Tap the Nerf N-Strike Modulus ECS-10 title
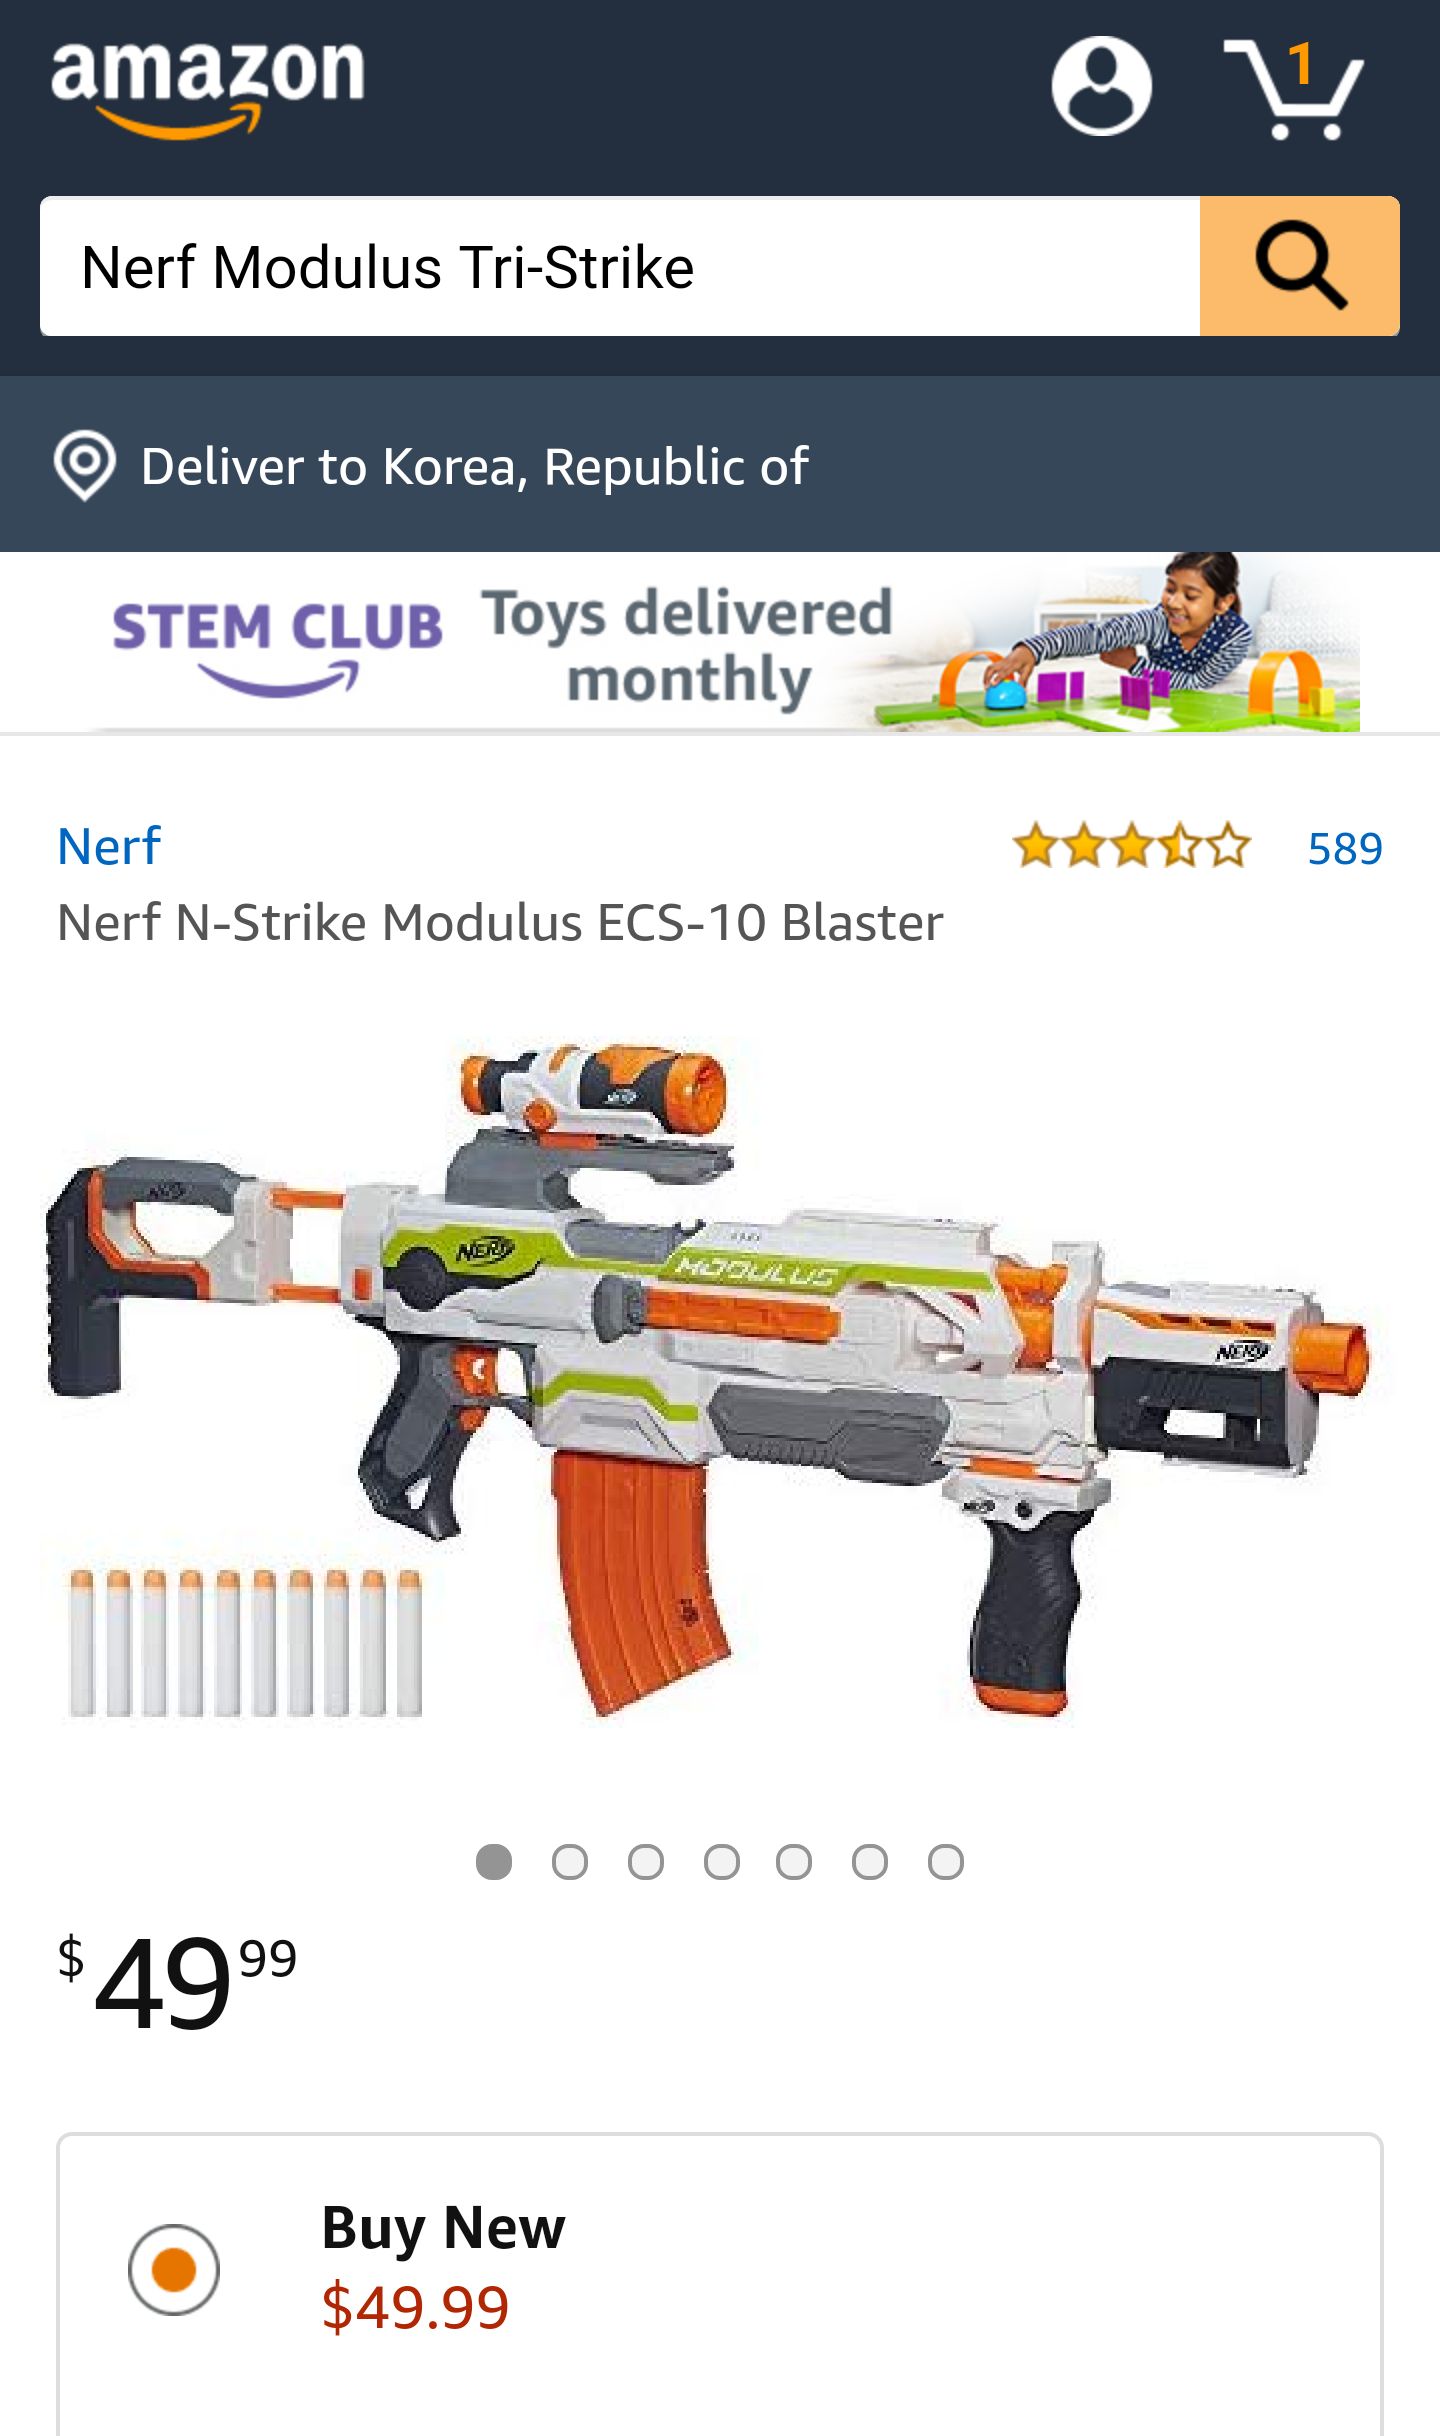This screenshot has width=1440, height=2436. coord(500,922)
